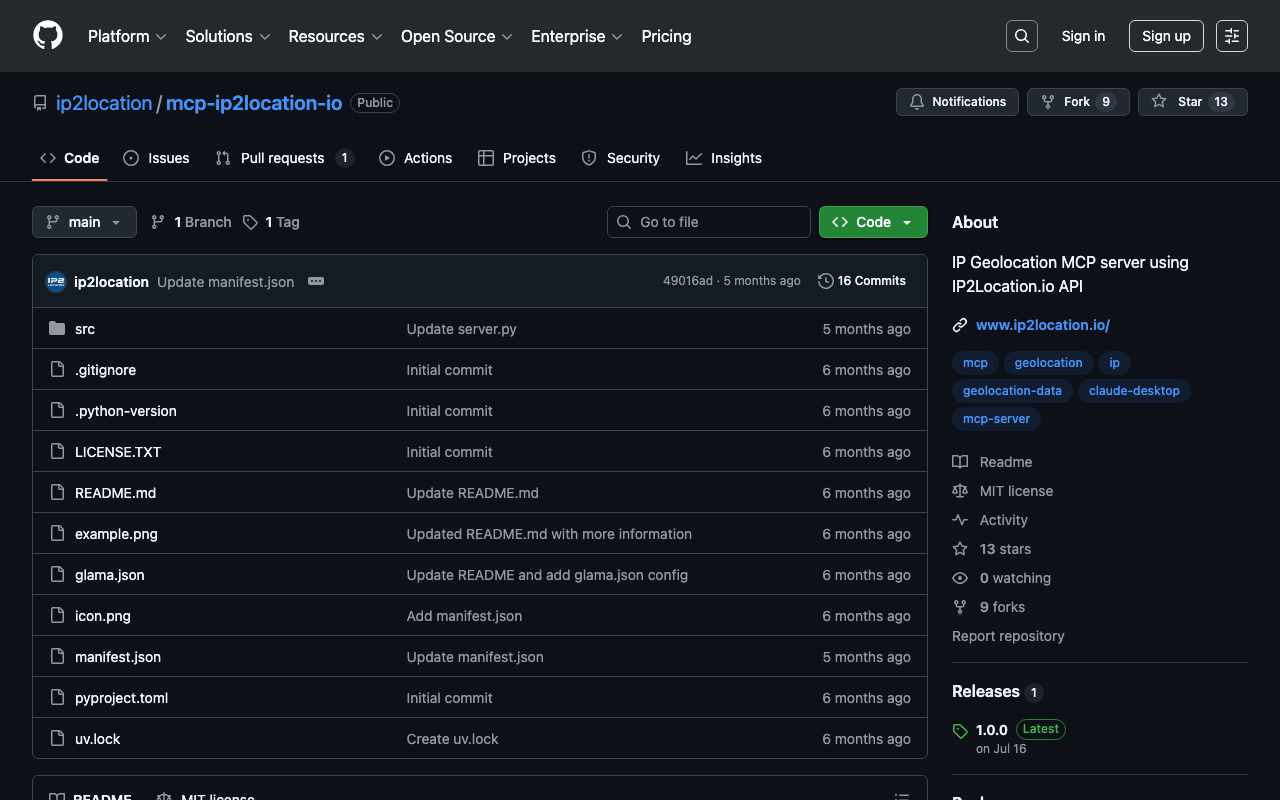Viewport: 1280px width, 800px height.
Task: Click the Notifications bell button
Action: [x=957, y=102]
